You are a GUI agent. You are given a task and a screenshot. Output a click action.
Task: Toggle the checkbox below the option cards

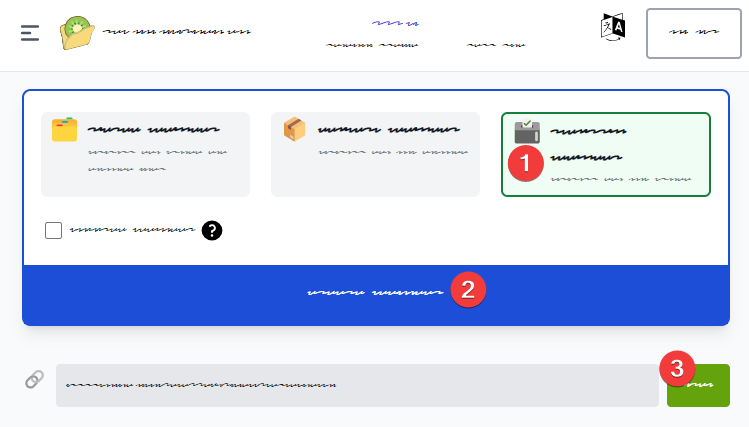54,230
